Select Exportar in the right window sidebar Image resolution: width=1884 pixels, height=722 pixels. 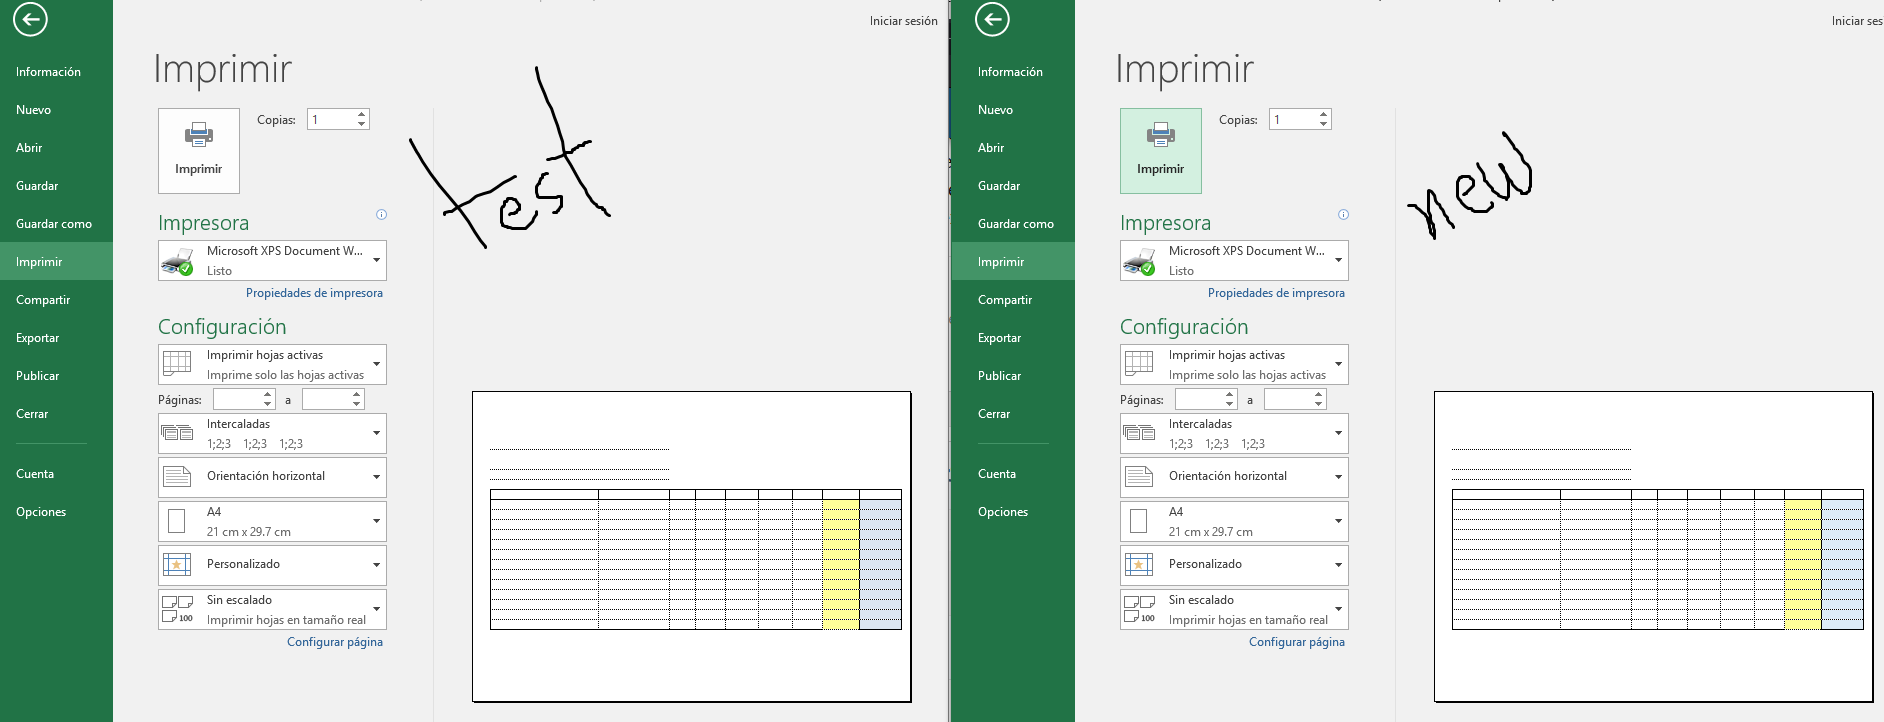[999, 338]
